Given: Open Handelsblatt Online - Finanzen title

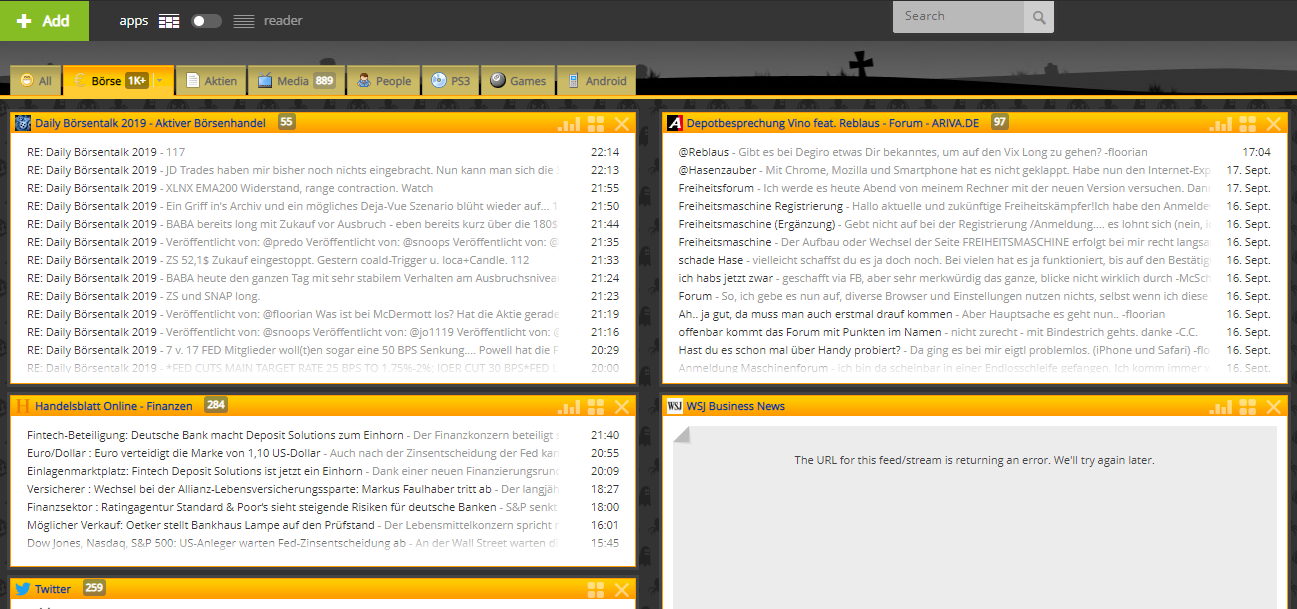Looking at the screenshot, I should tap(114, 406).
